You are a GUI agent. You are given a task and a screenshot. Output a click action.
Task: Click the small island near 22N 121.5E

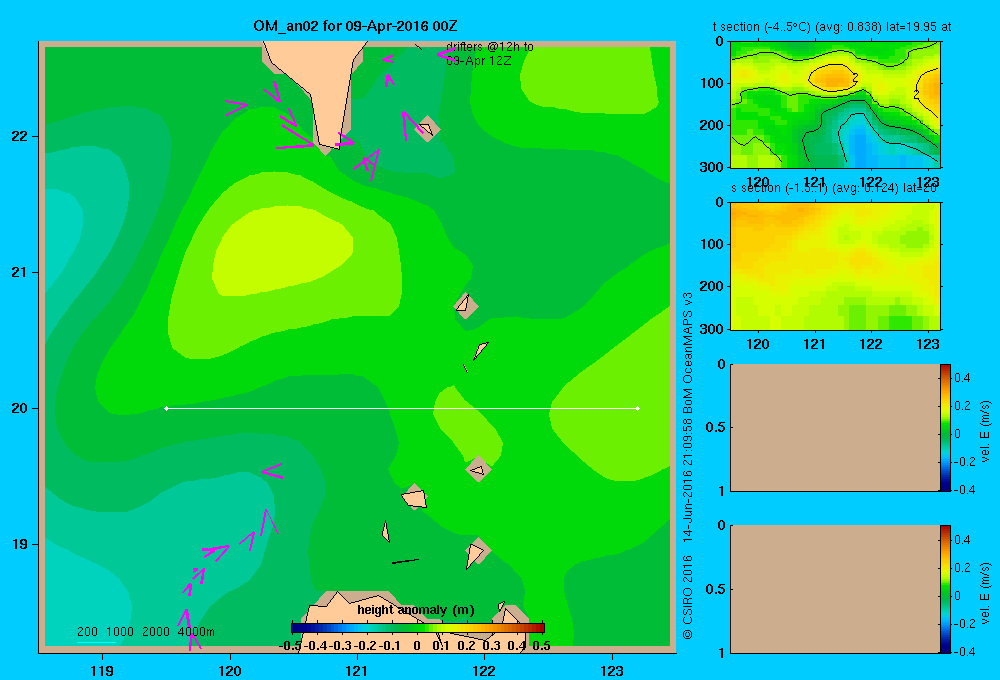point(427,129)
